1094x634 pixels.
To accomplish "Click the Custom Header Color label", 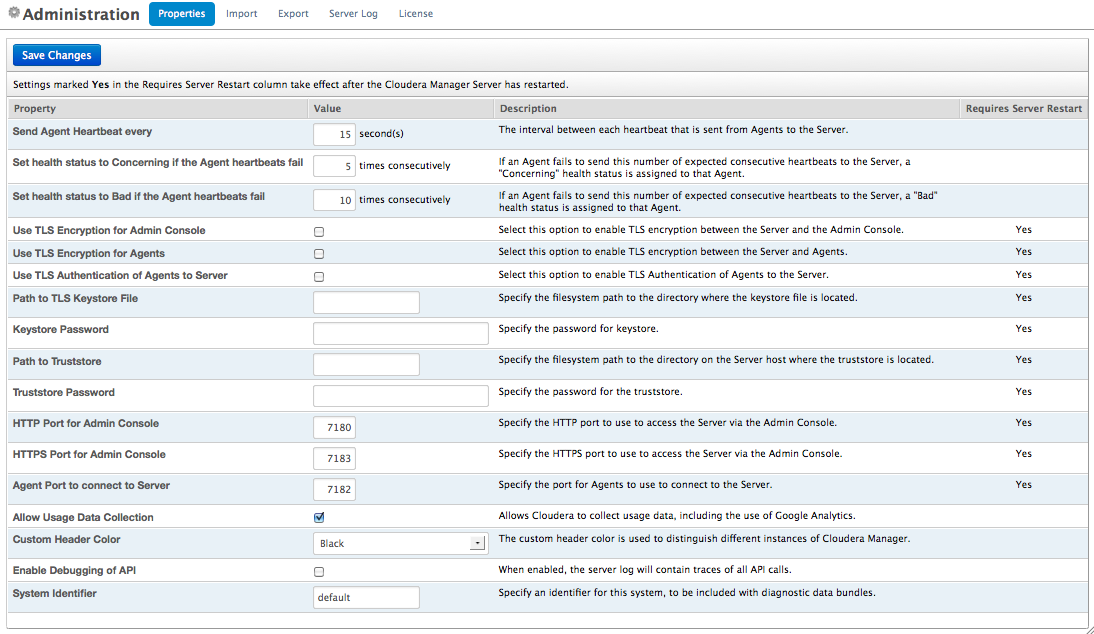I will tap(66, 539).
